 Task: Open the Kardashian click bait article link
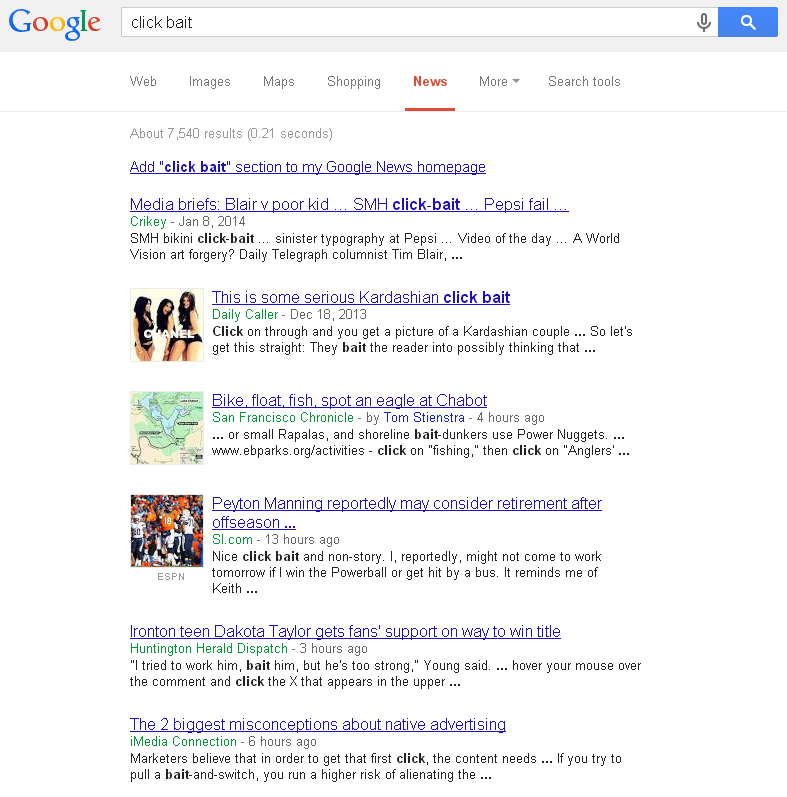360,297
